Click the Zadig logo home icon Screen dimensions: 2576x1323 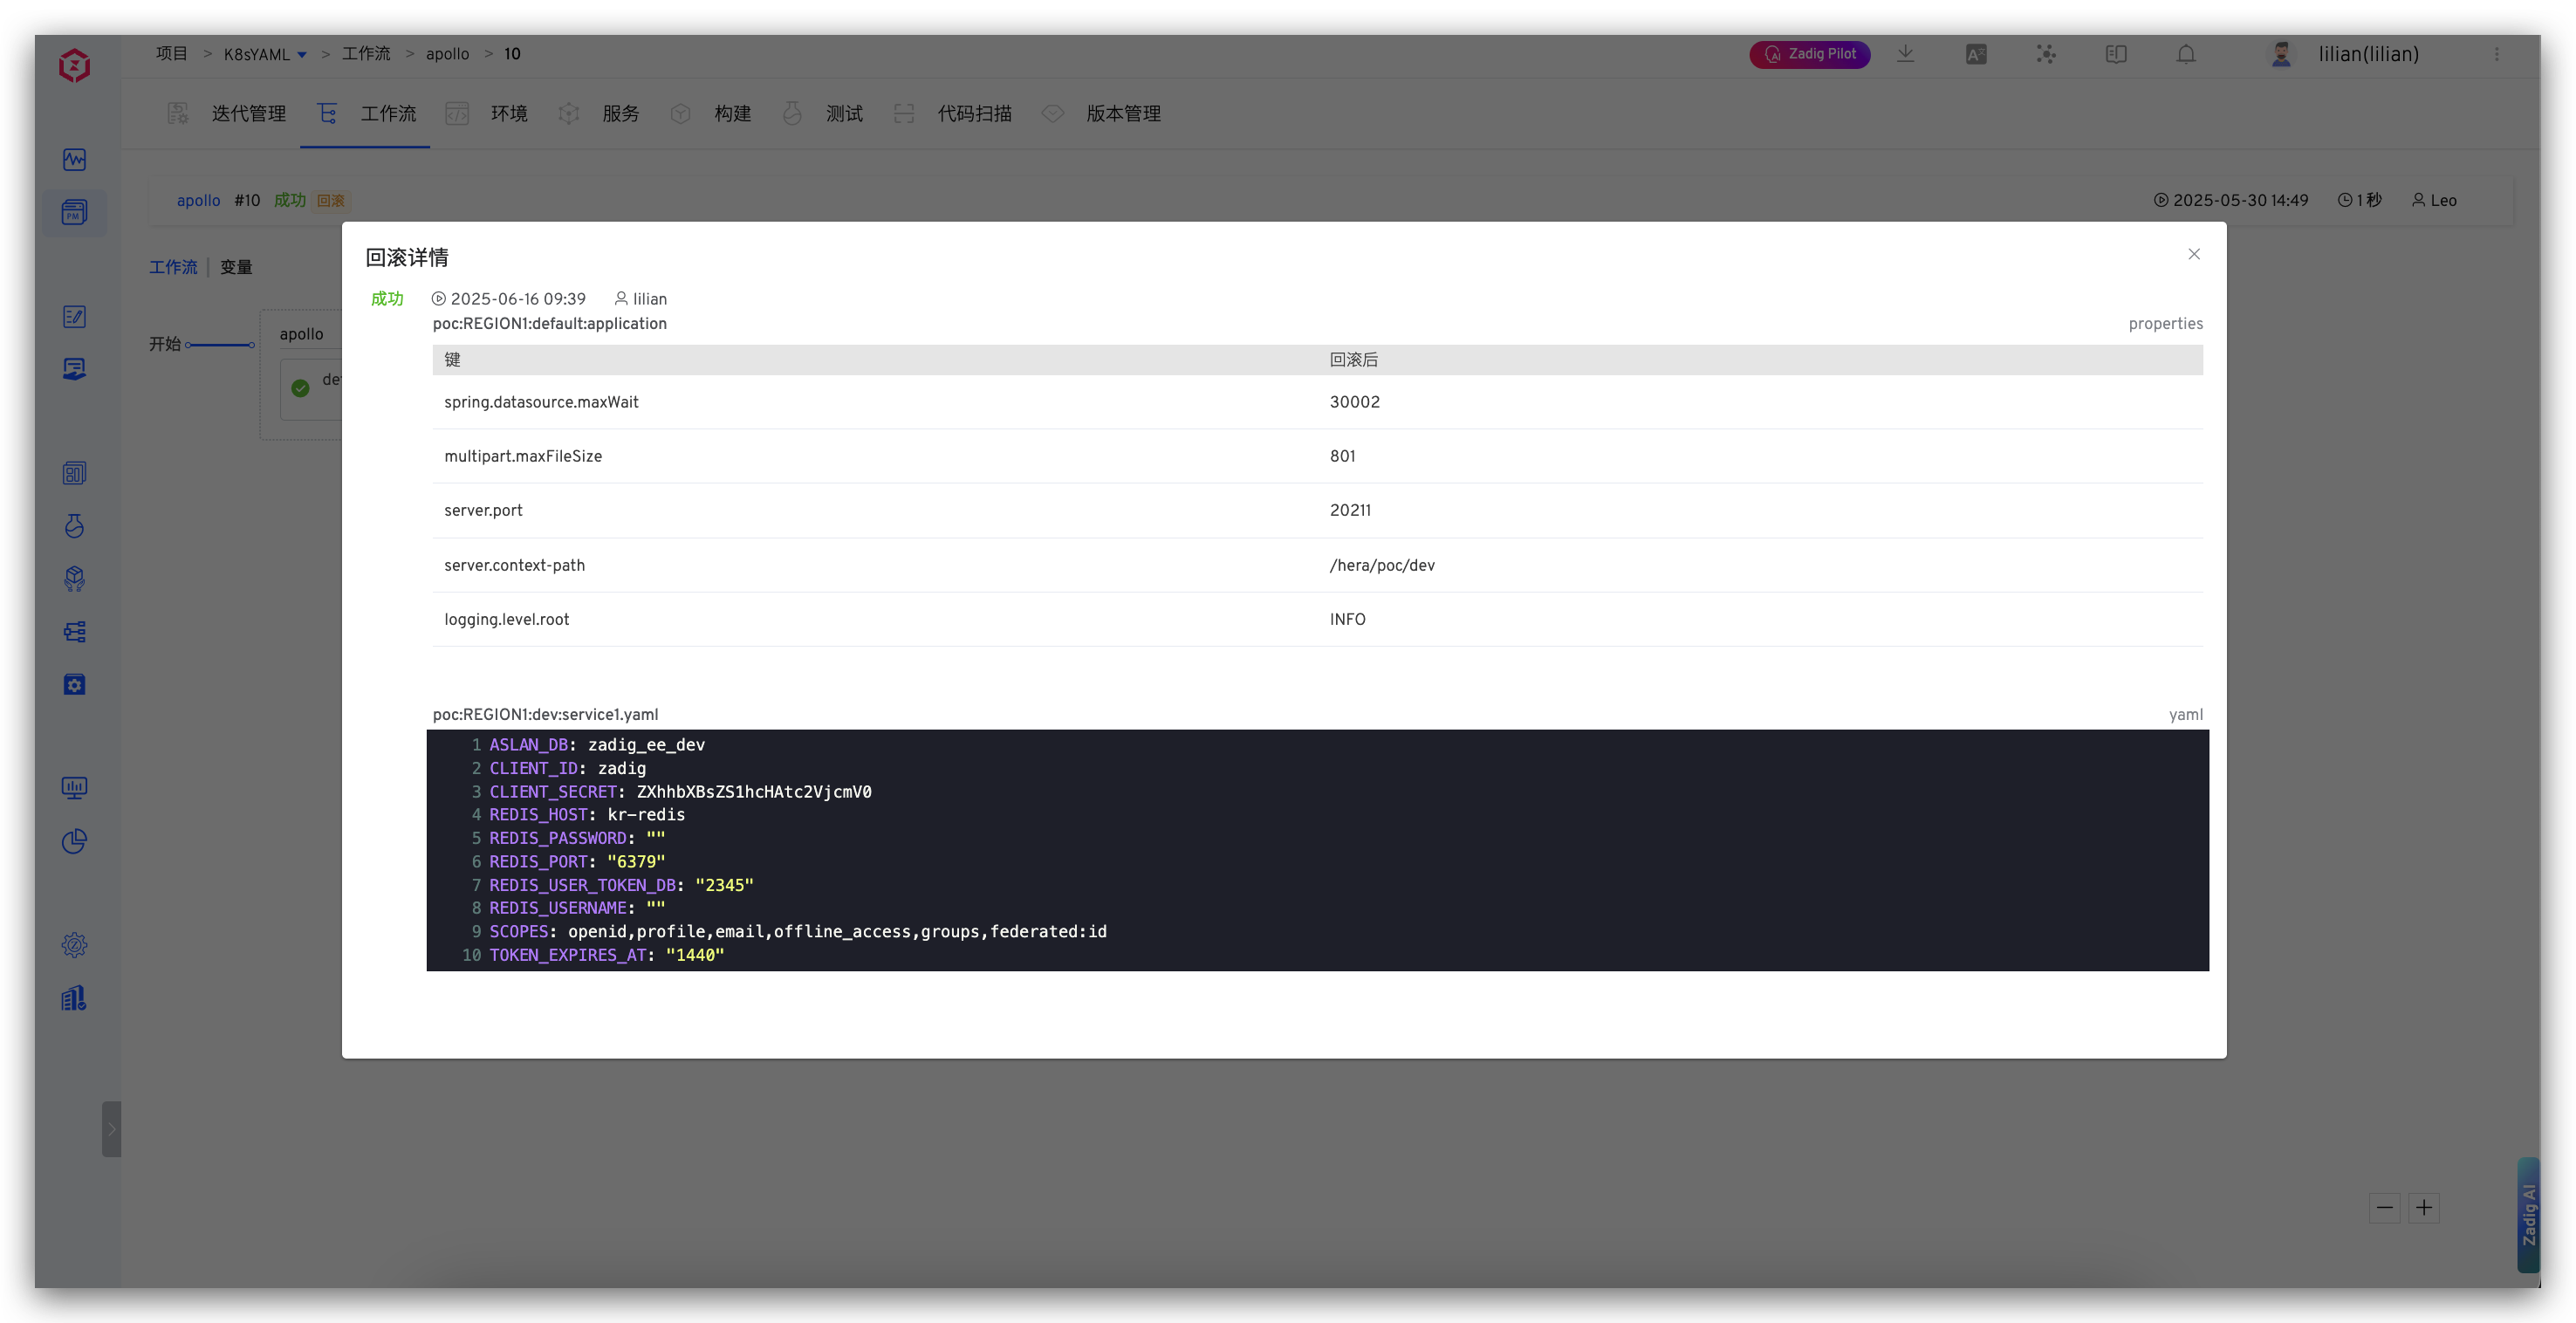[74, 66]
